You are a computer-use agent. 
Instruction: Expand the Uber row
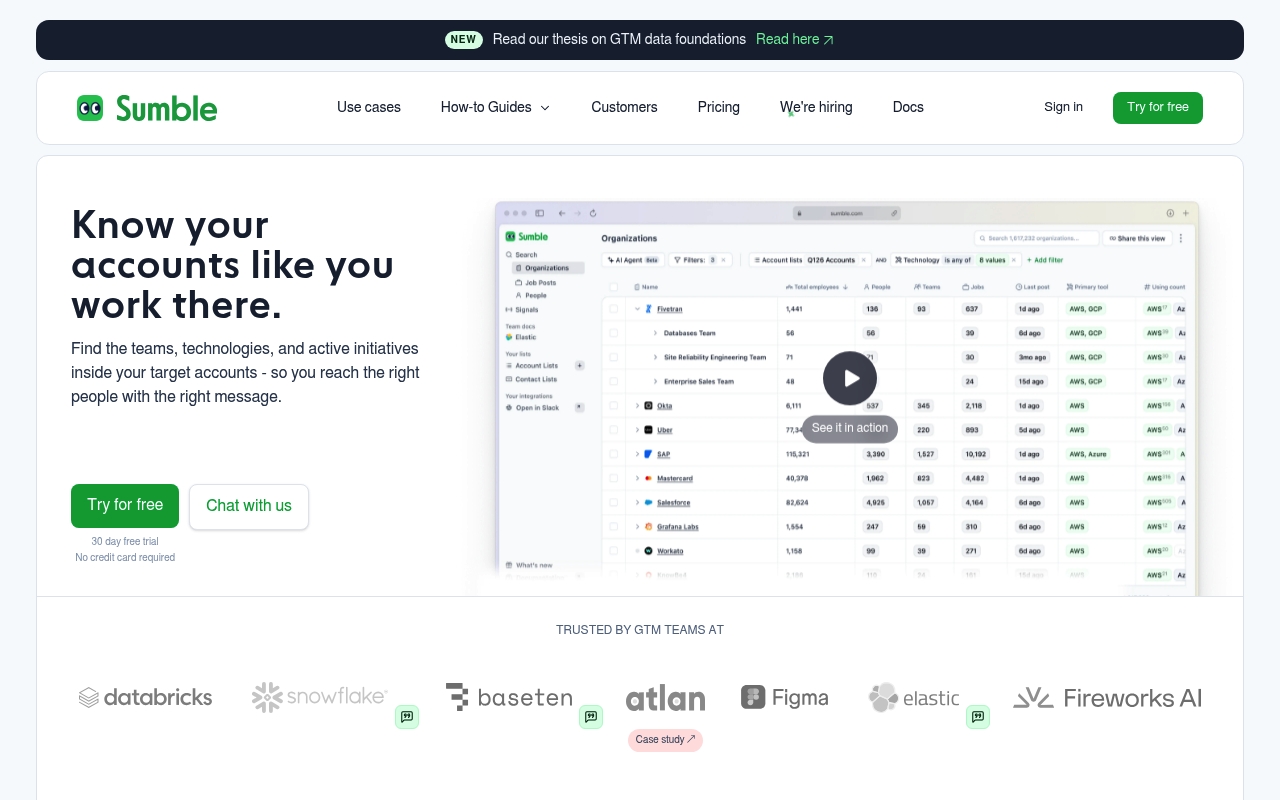tap(637, 430)
